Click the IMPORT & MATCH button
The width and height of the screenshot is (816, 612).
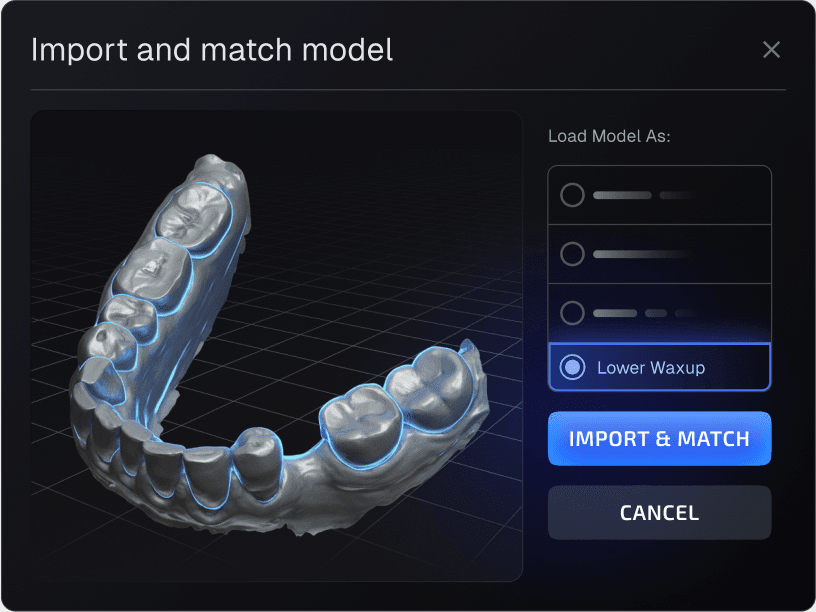coord(659,439)
